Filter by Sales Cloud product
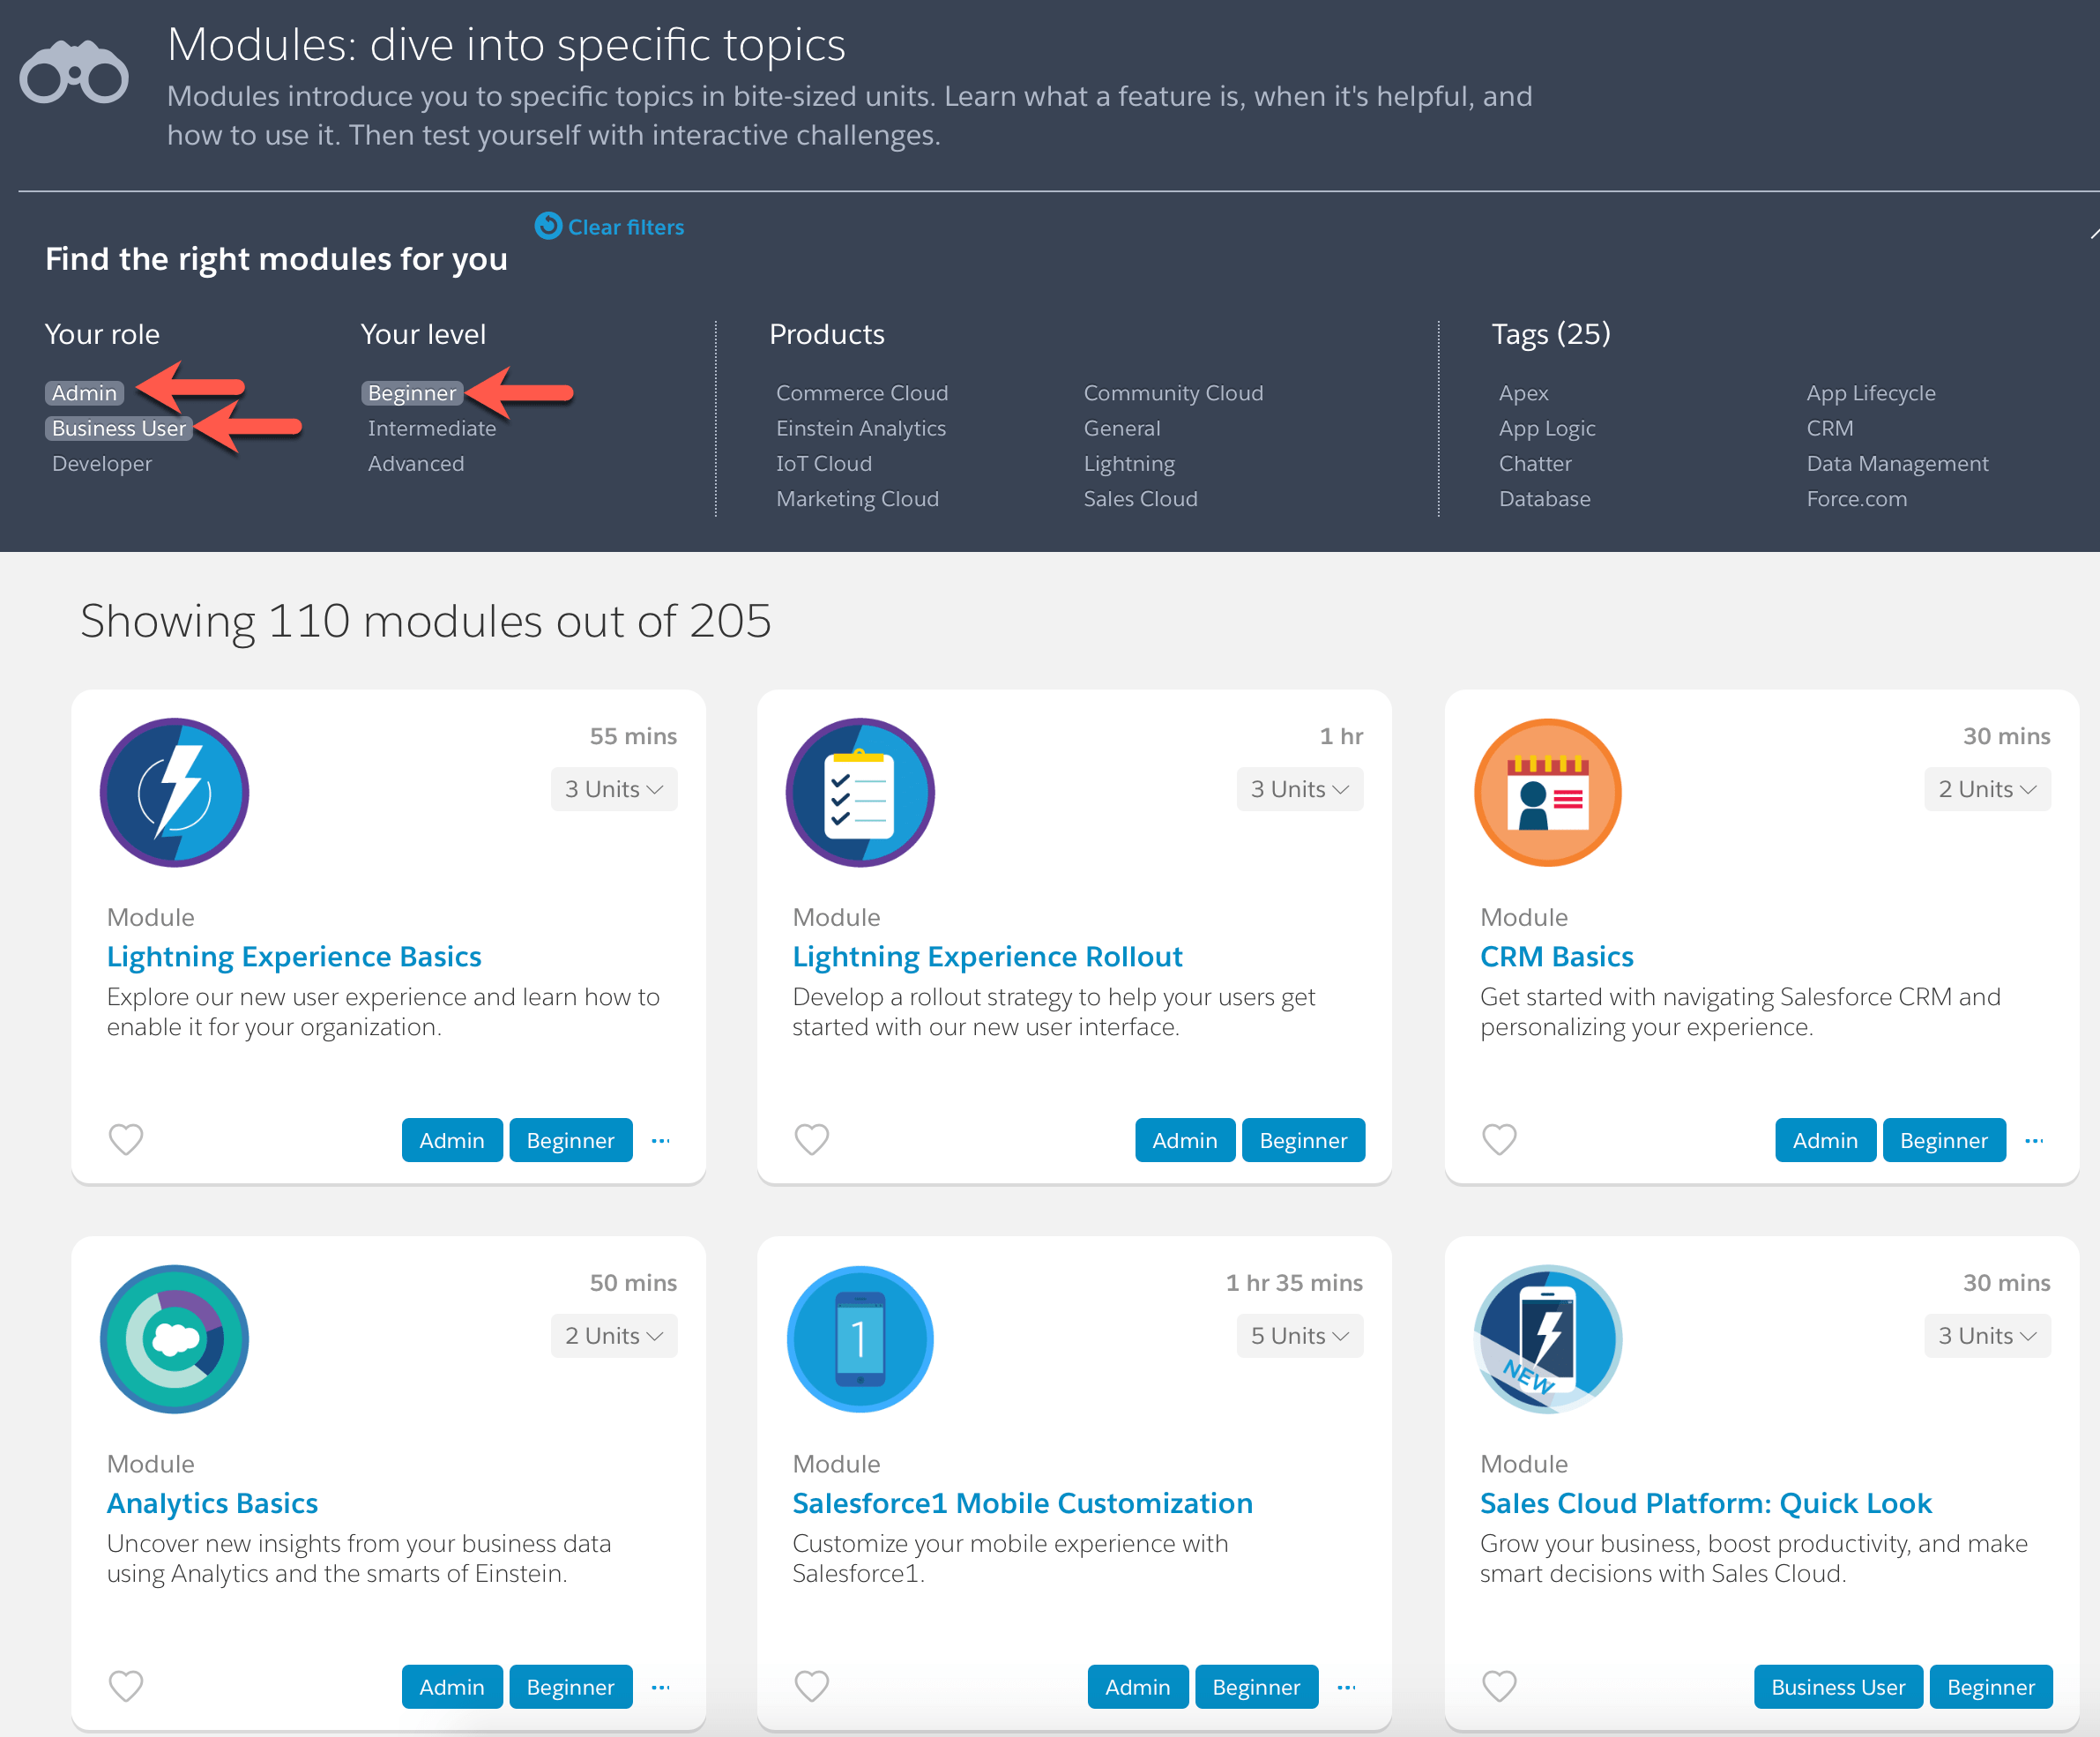This screenshot has height=1737, width=2100. 1141,498
